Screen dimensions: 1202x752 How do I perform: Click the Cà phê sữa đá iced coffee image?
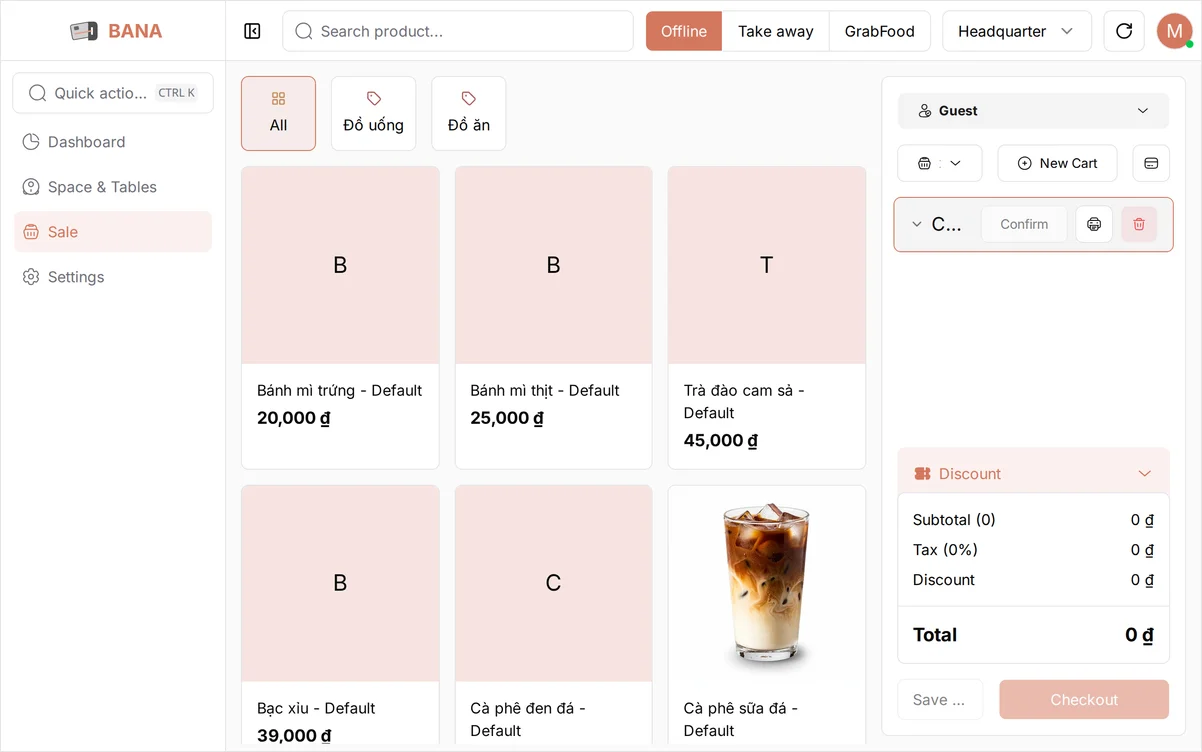(x=767, y=583)
